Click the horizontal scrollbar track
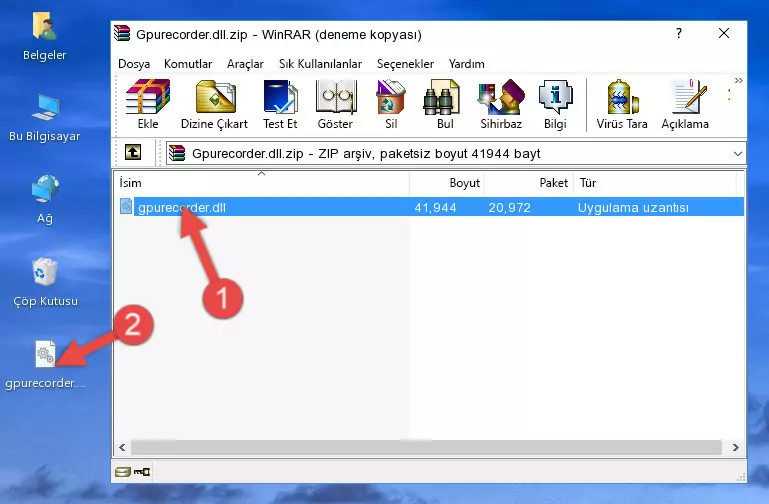The image size is (769, 504). point(426,447)
